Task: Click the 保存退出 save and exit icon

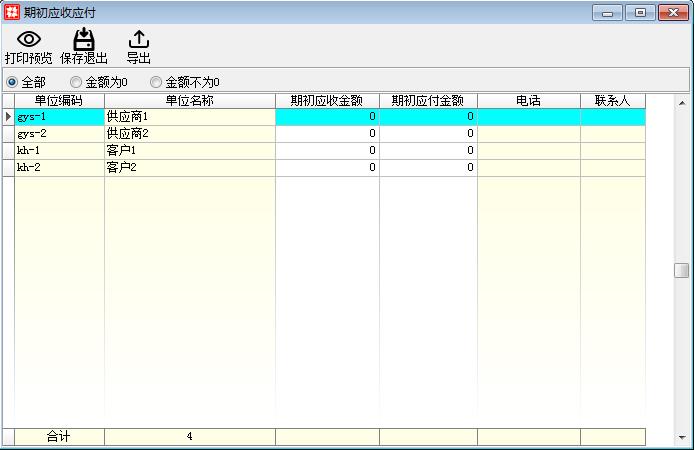Action: 84,40
